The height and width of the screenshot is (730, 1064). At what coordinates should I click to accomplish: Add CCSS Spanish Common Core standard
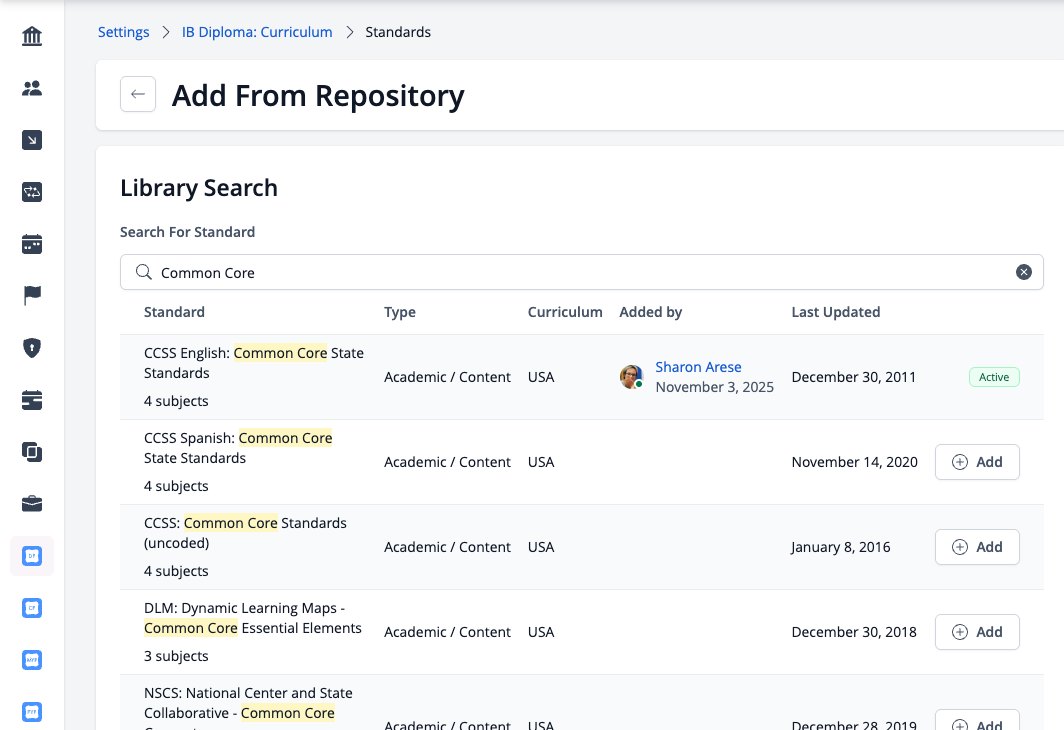(x=977, y=462)
